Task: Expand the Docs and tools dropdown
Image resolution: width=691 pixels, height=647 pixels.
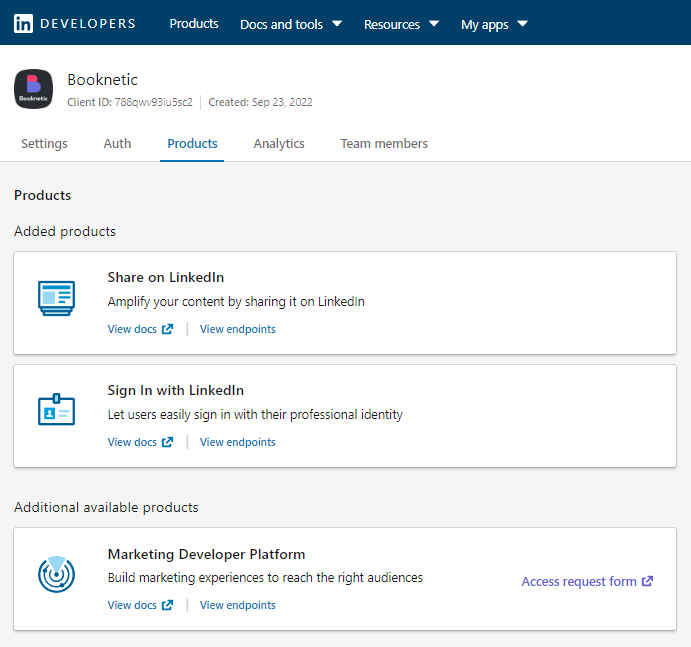Action: tap(291, 24)
